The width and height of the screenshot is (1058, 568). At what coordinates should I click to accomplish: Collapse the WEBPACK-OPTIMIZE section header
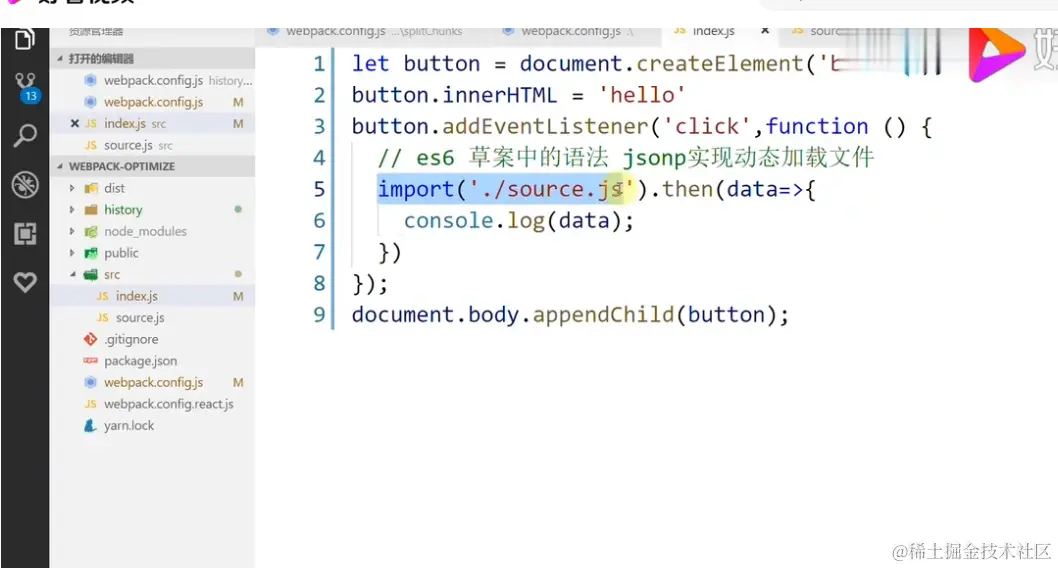[152, 166]
